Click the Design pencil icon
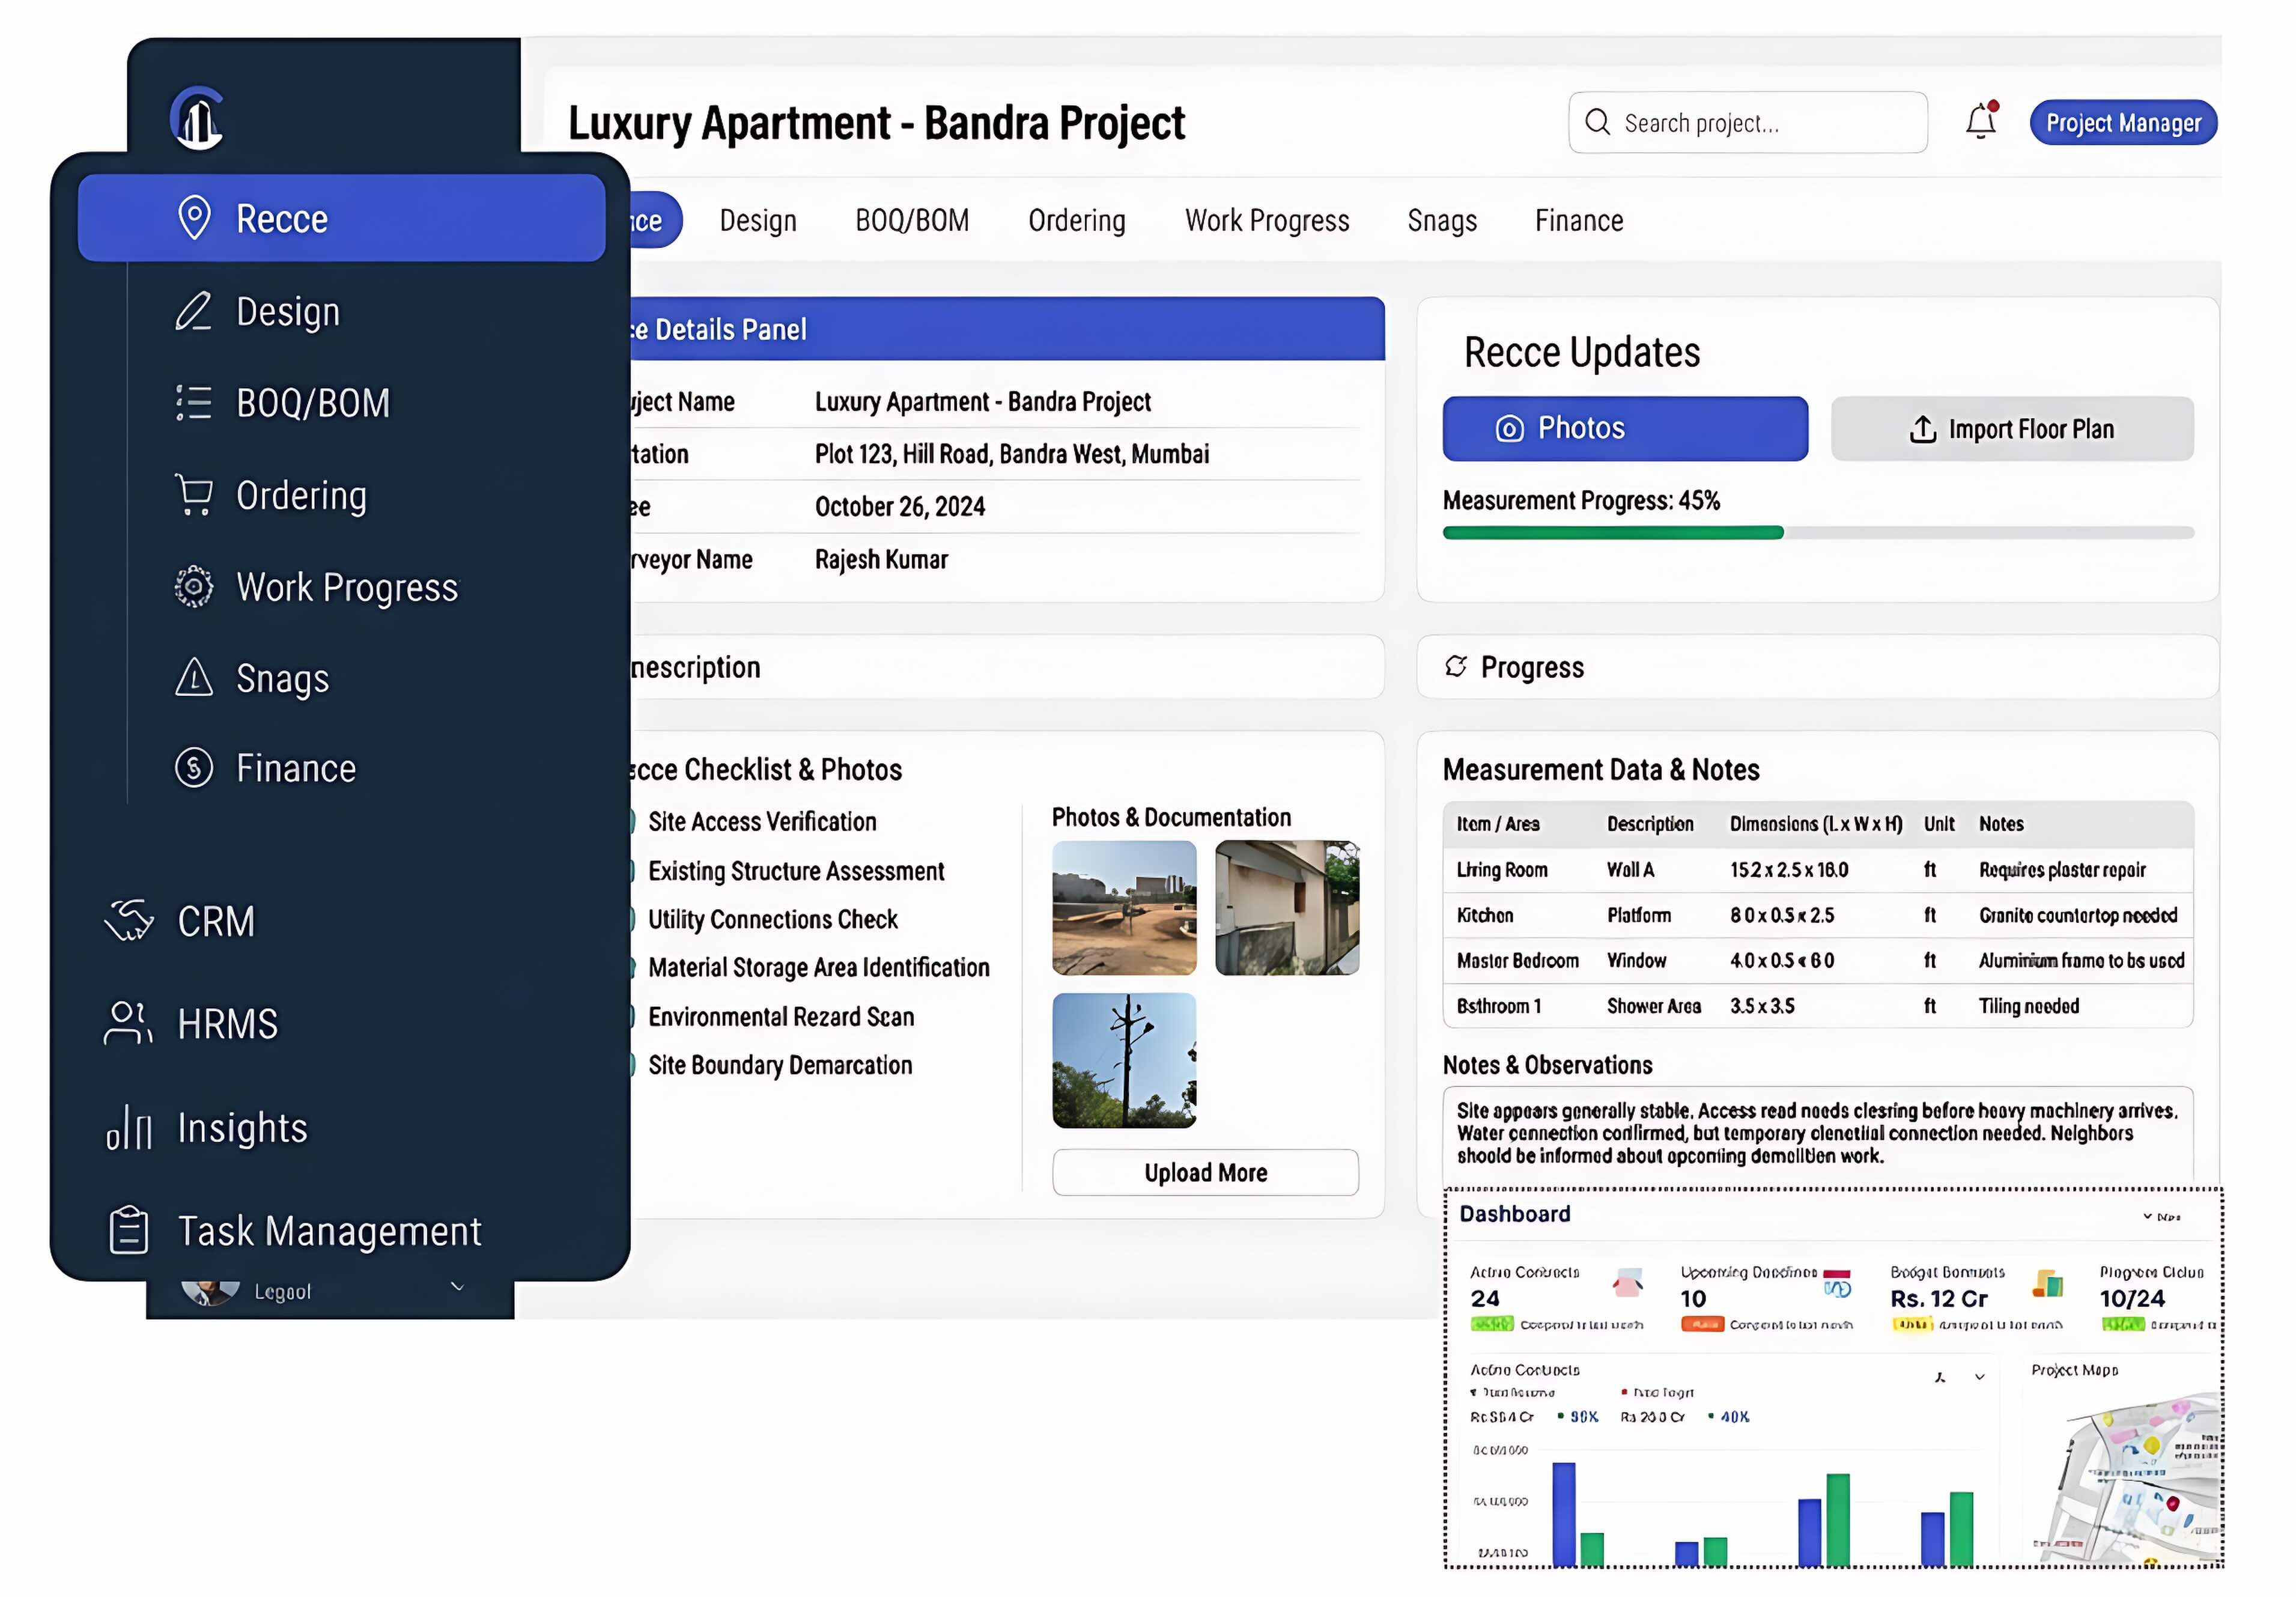This screenshot has width=2296, height=1597. [193, 311]
